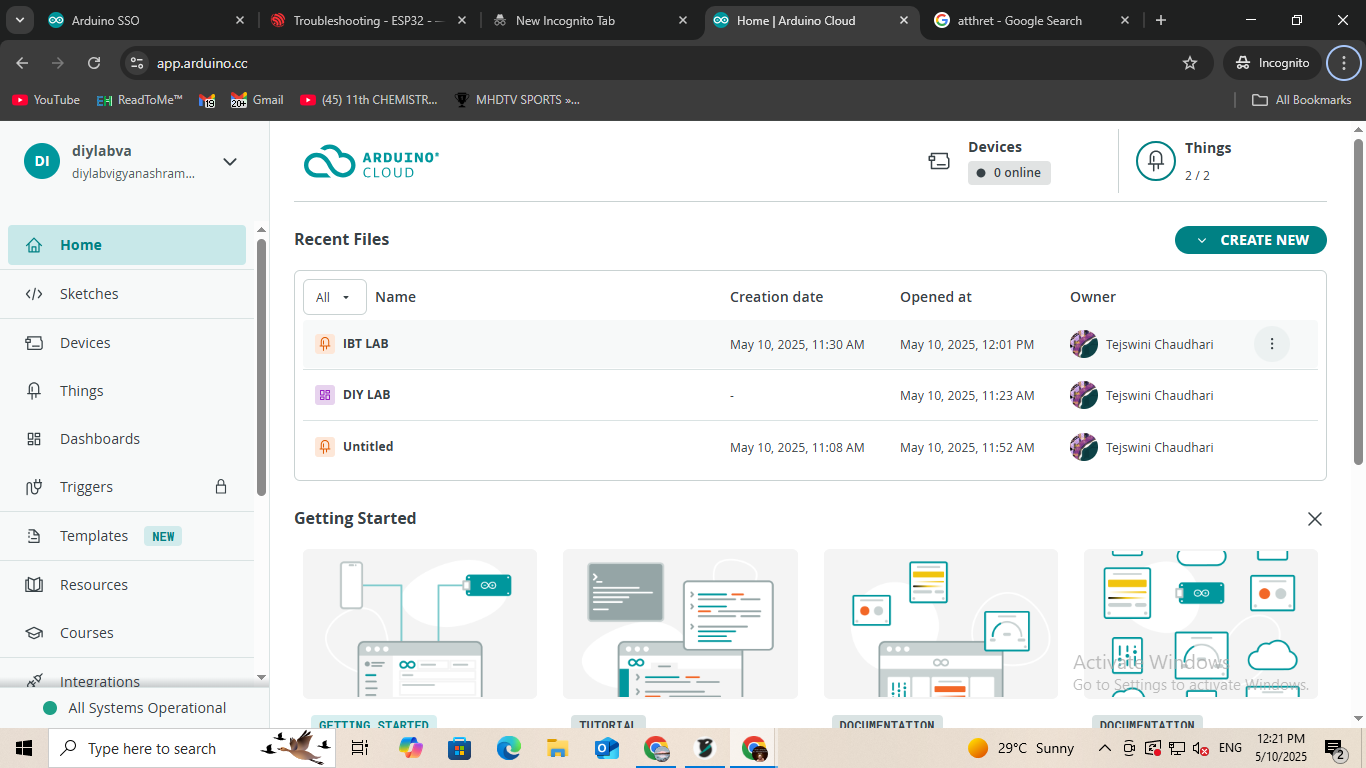This screenshot has width=1366, height=768.
Task: Open the All file type filter dropdown
Action: (x=334, y=297)
